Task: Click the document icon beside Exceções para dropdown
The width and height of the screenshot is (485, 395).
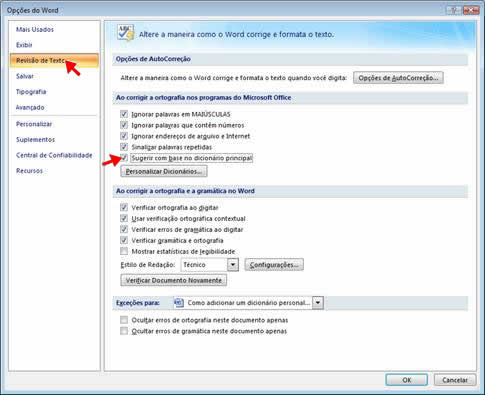Action: coord(179,303)
